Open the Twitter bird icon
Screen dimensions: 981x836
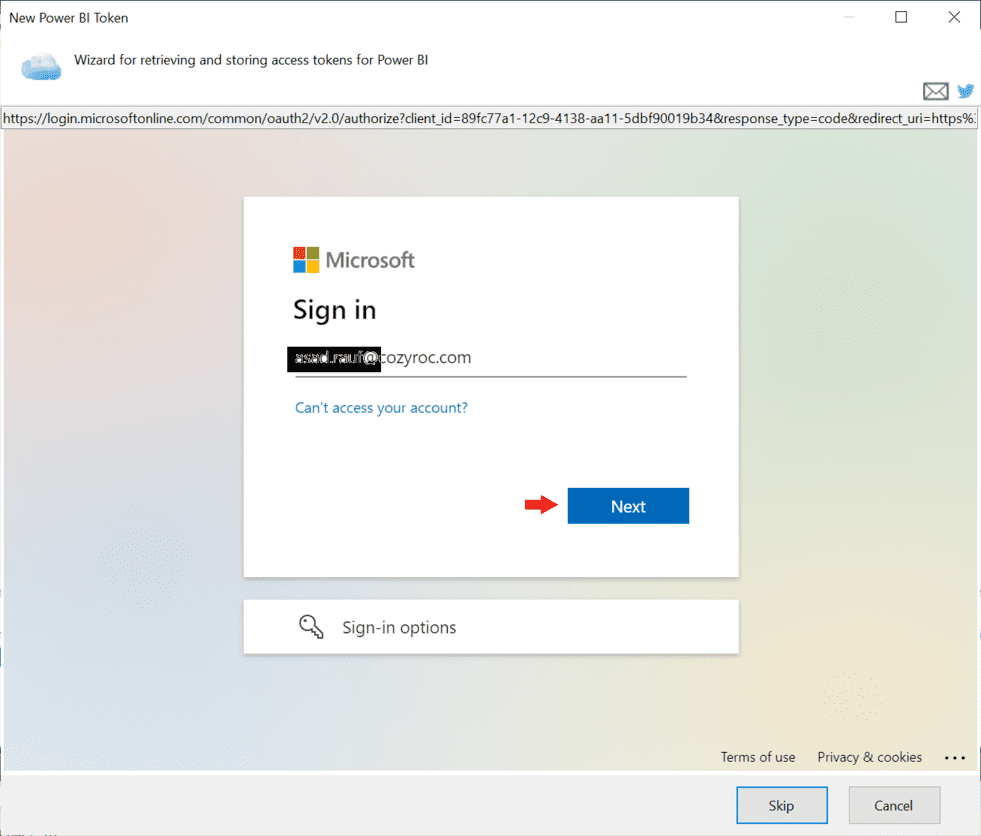[965, 91]
